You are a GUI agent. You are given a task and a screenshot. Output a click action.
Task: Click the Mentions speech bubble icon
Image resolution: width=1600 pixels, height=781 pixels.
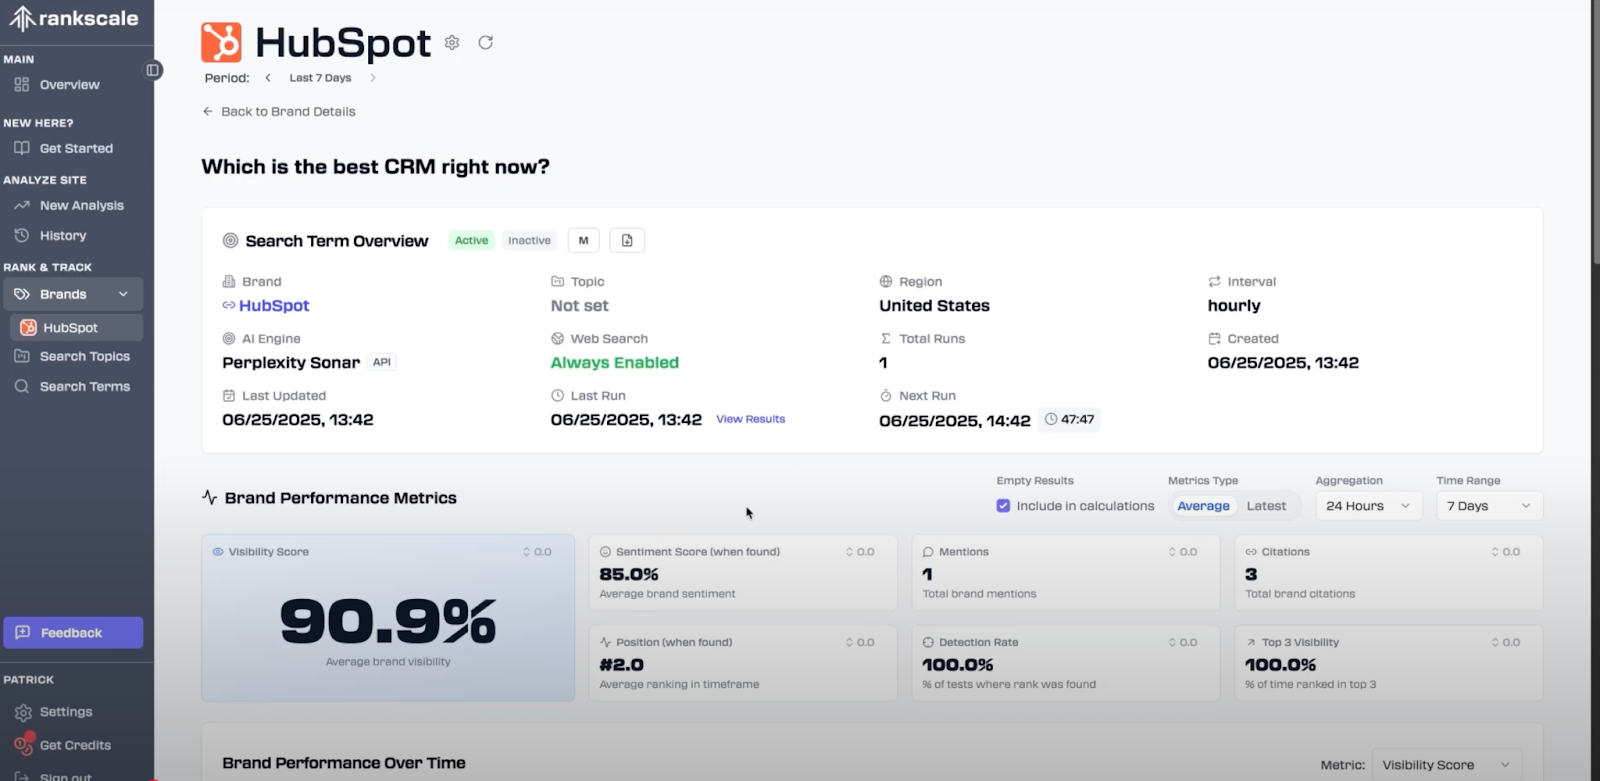click(928, 552)
